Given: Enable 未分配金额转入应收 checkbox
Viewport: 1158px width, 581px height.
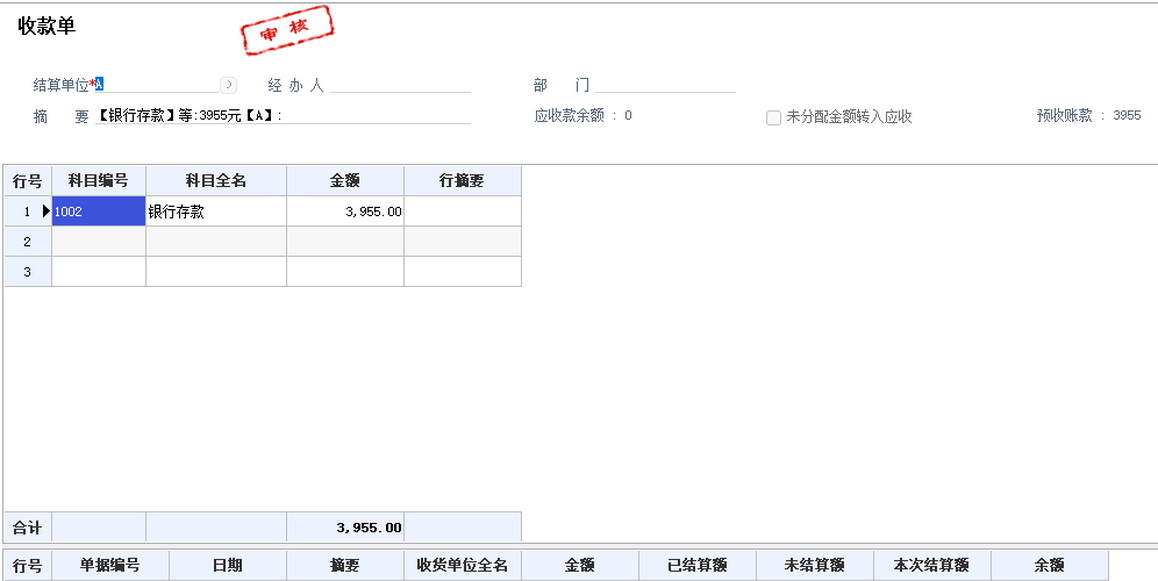Looking at the screenshot, I should tap(773, 118).
